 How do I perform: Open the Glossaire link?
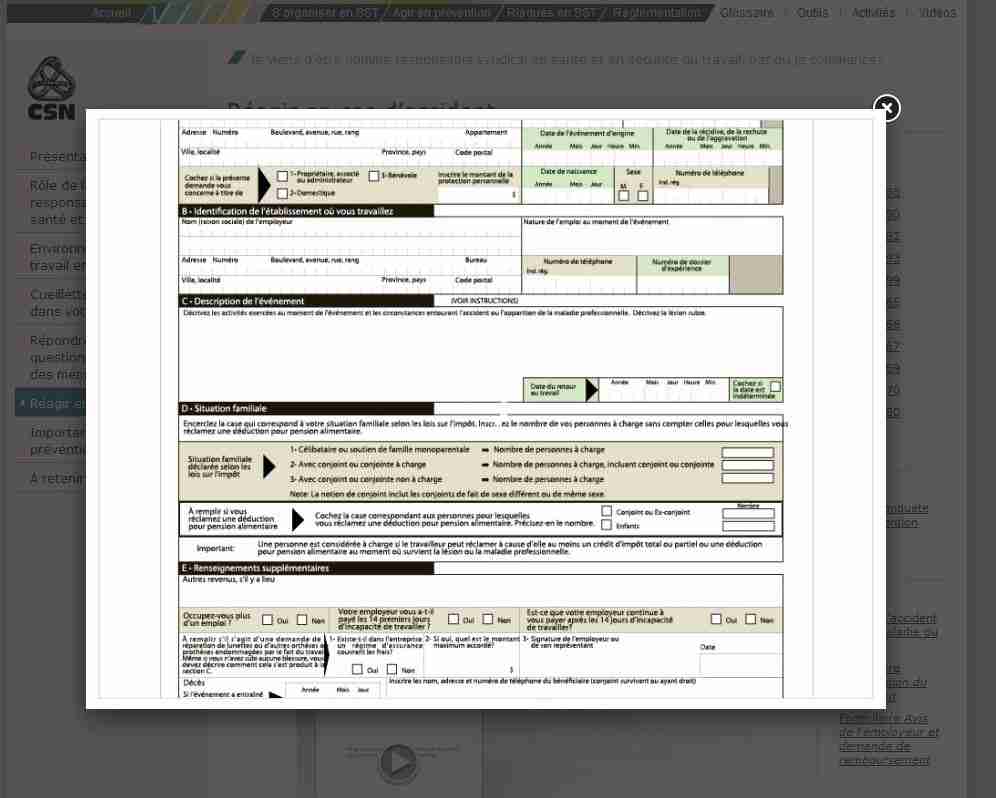coord(746,13)
